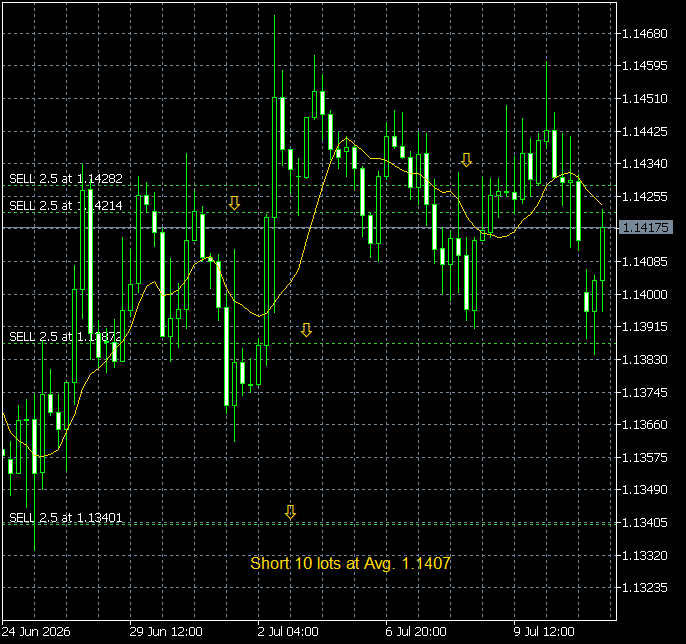
Task: Click the 1.13405 price scale label
Action: [645, 522]
